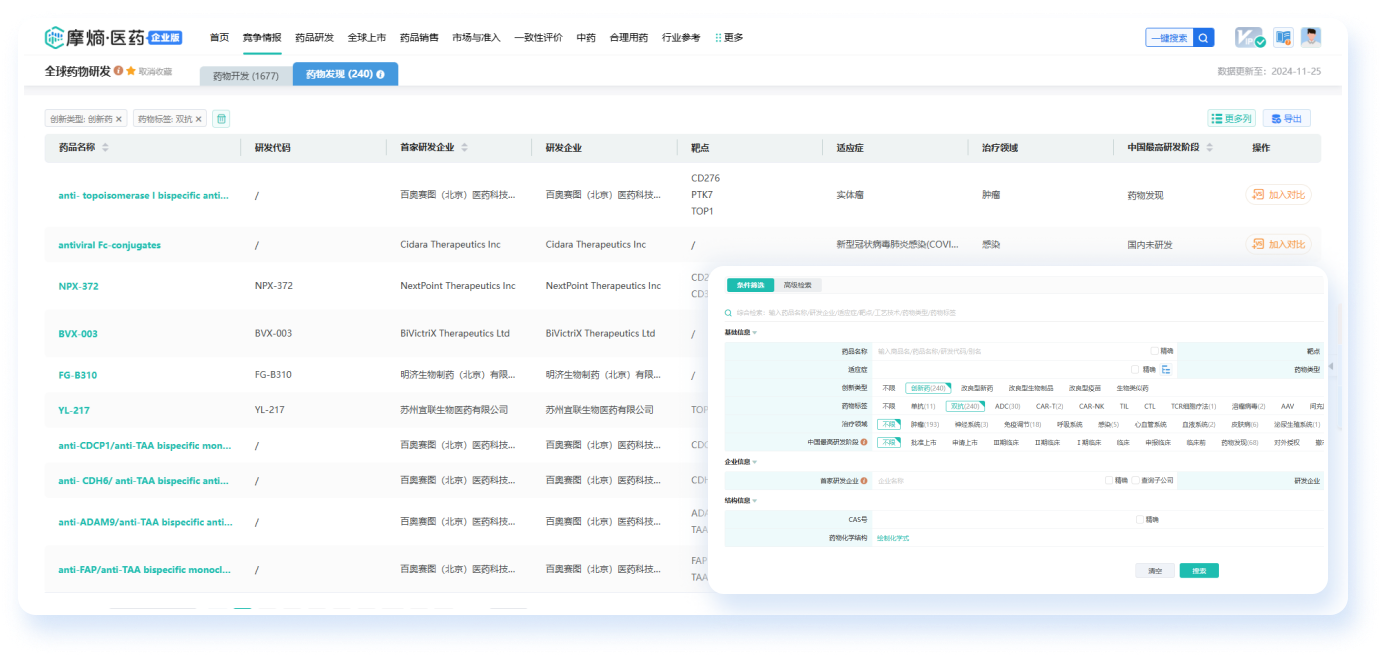Click 加入对比 for anti-topoisomerase row

(x=1278, y=195)
